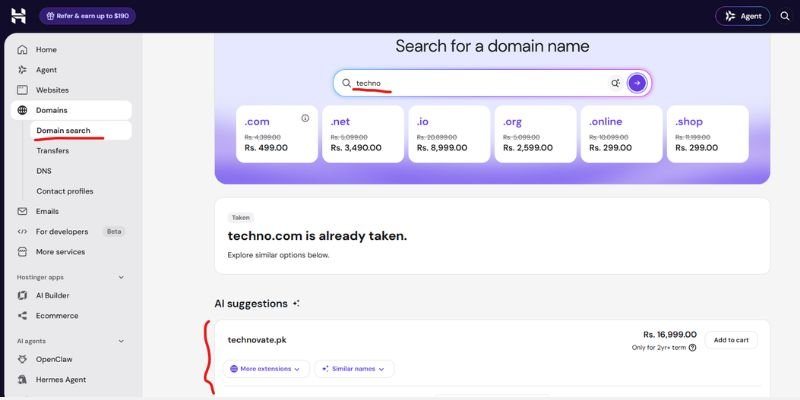Image resolution: width=800 pixels, height=400 pixels.
Task: Open the Refer & earn up to $190 offer
Action: coord(87,16)
